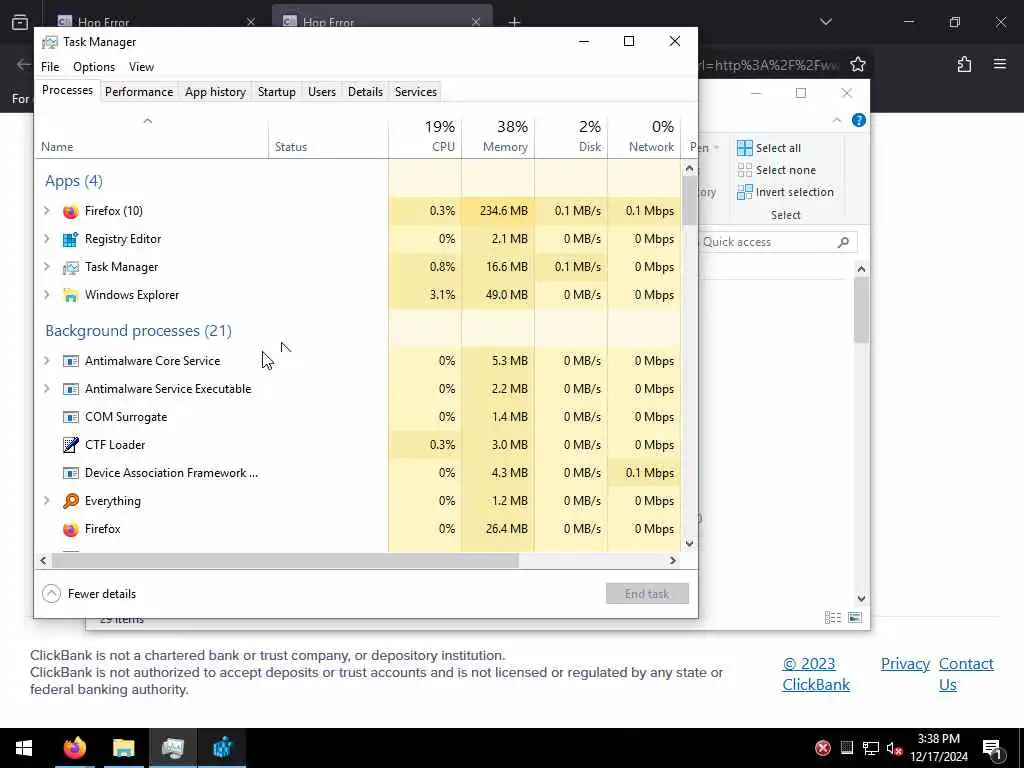
Task: Expand the Registry Editor process row
Action: [x=47, y=238]
